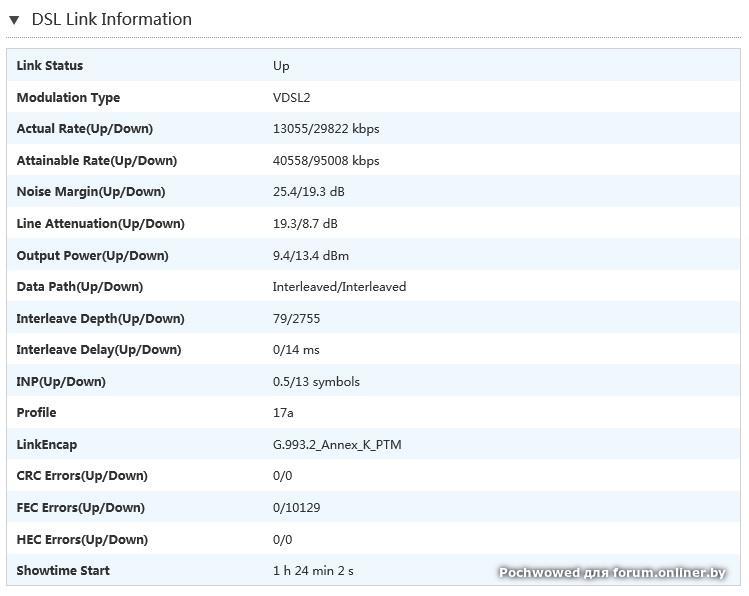Image resolution: width=749 pixels, height=596 pixels.
Task: Click the VDSL2 modulation type value
Action: point(291,98)
